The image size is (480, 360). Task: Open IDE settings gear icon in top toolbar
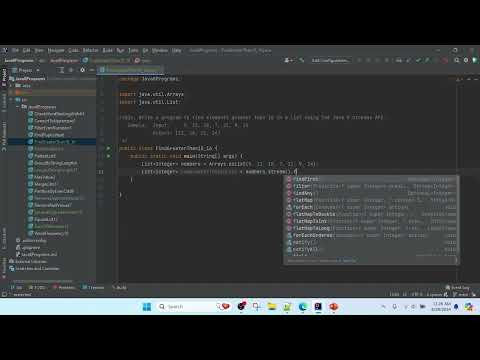[x=466, y=60]
